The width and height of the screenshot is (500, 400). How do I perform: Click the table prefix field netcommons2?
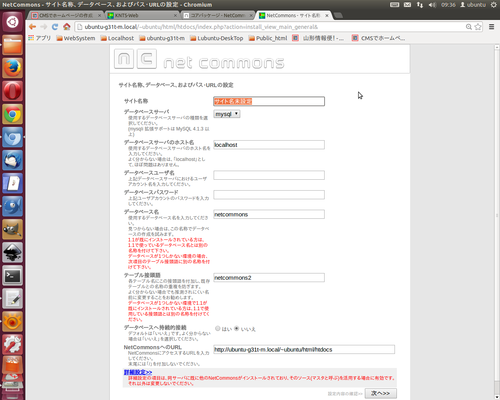[269, 278]
